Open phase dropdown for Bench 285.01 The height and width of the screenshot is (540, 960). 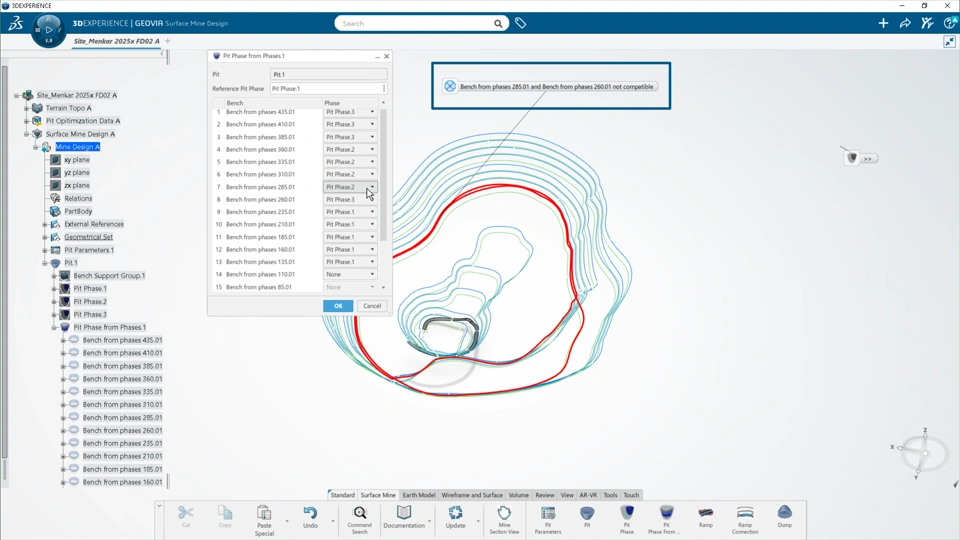point(372,187)
